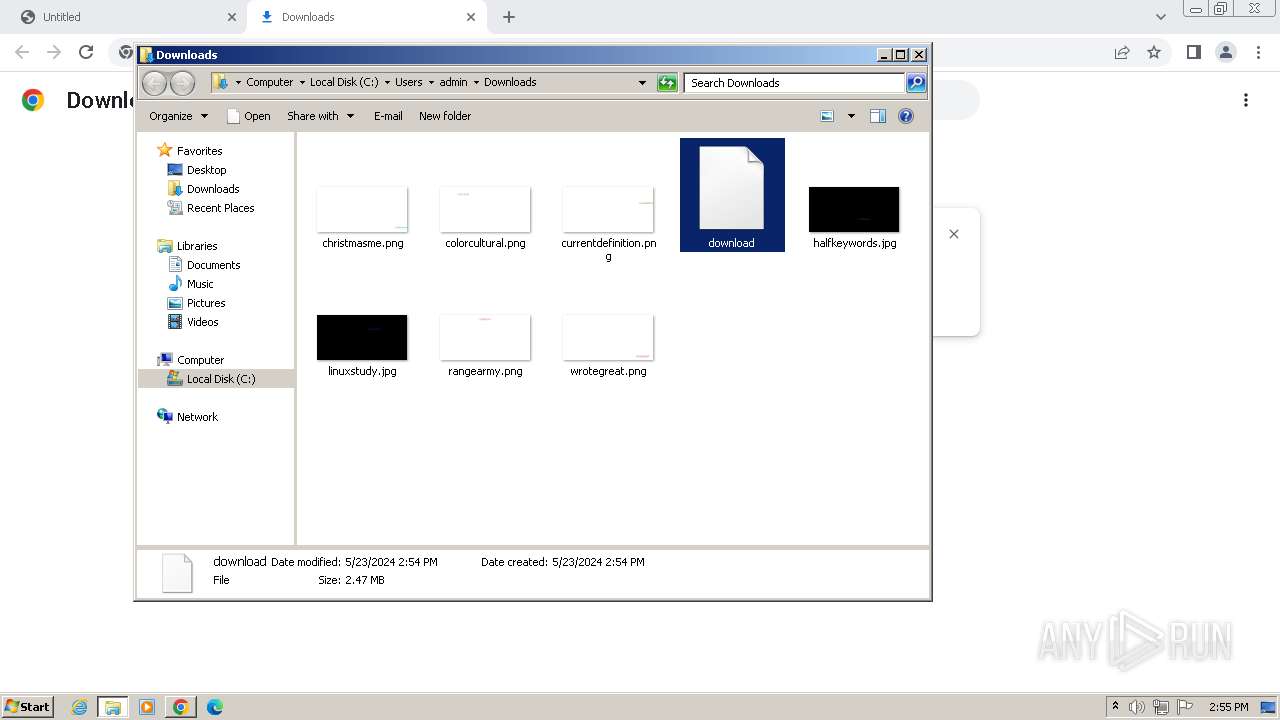Select Desktop under Favorites

(206, 170)
